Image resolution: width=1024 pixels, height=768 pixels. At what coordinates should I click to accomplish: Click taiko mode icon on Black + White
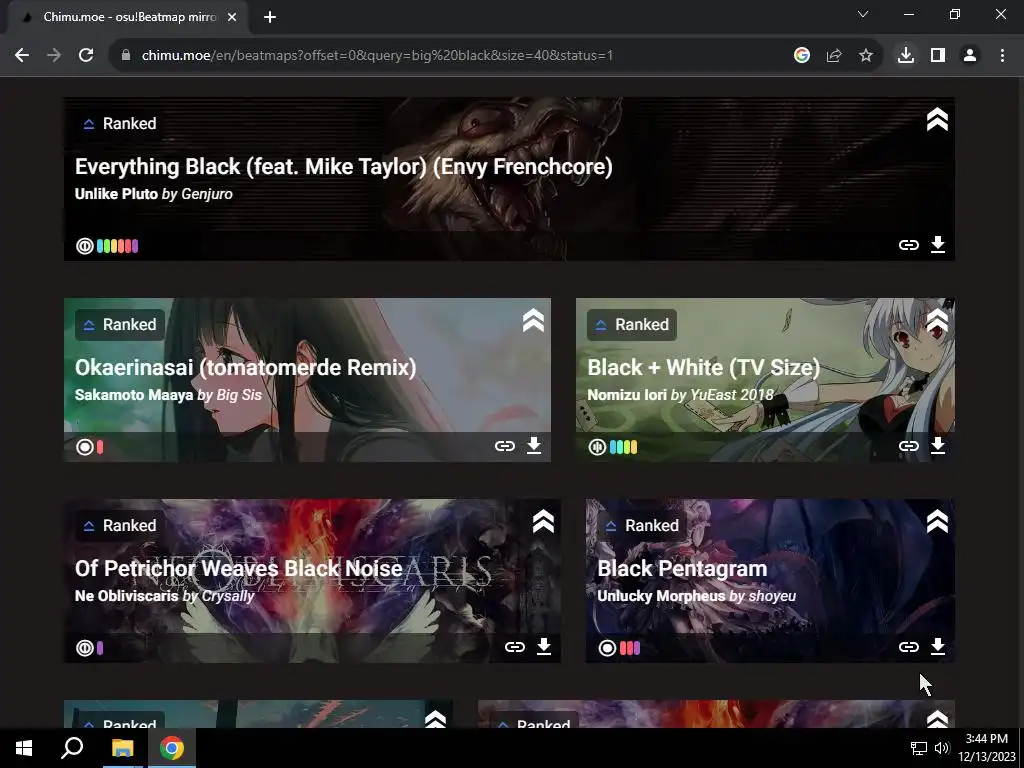[x=597, y=447]
